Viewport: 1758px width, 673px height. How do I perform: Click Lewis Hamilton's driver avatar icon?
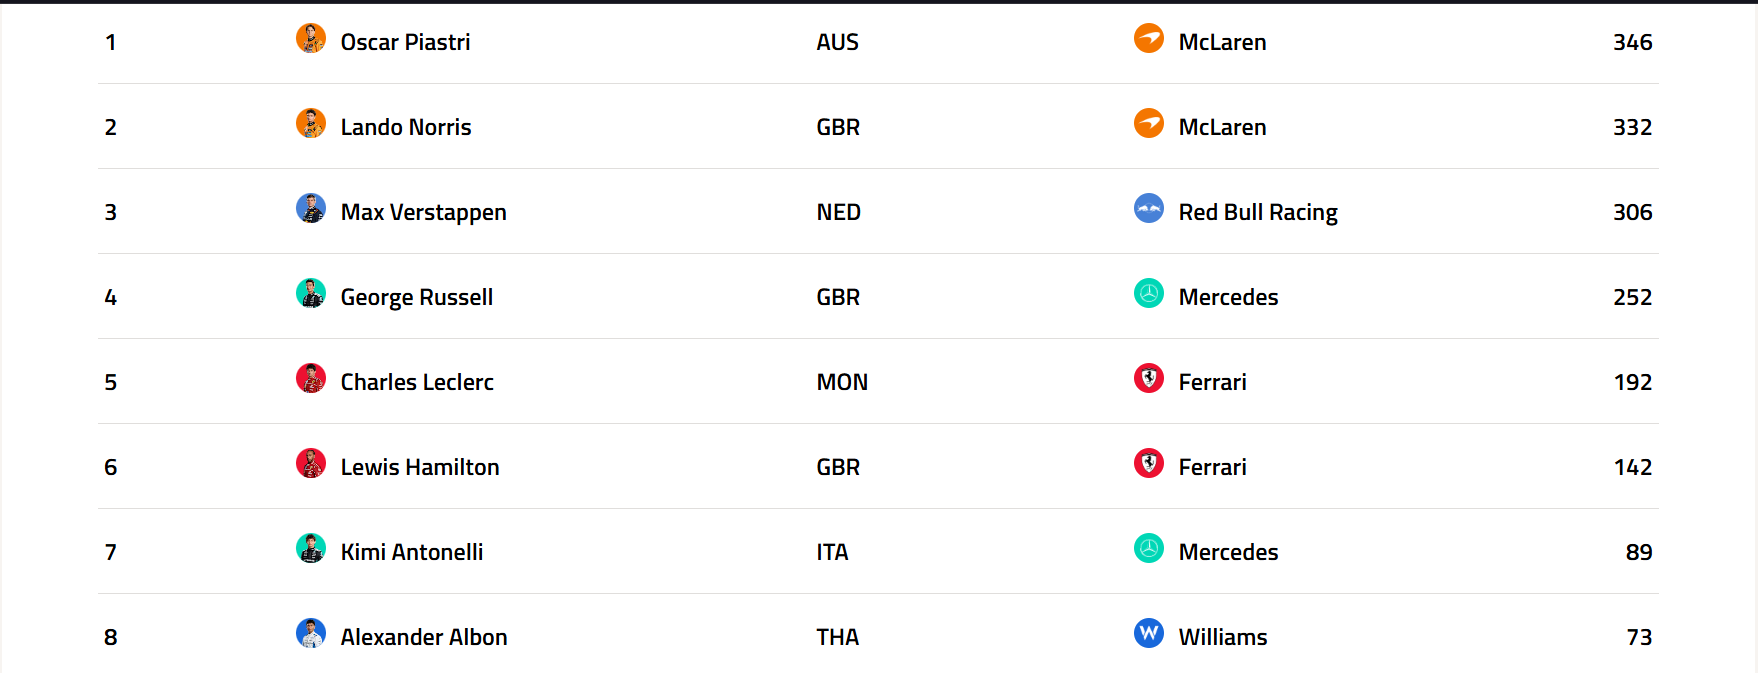pos(311,464)
